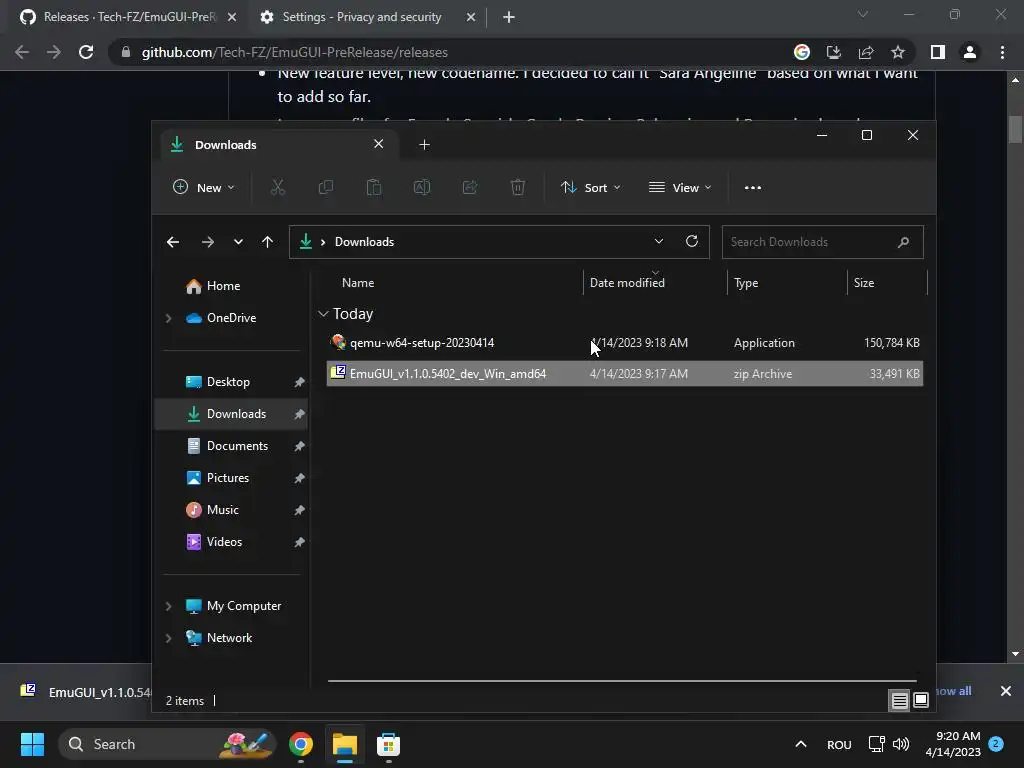This screenshot has height=768, width=1024.
Task: Show hidden system tray icons
Action: coord(801,744)
